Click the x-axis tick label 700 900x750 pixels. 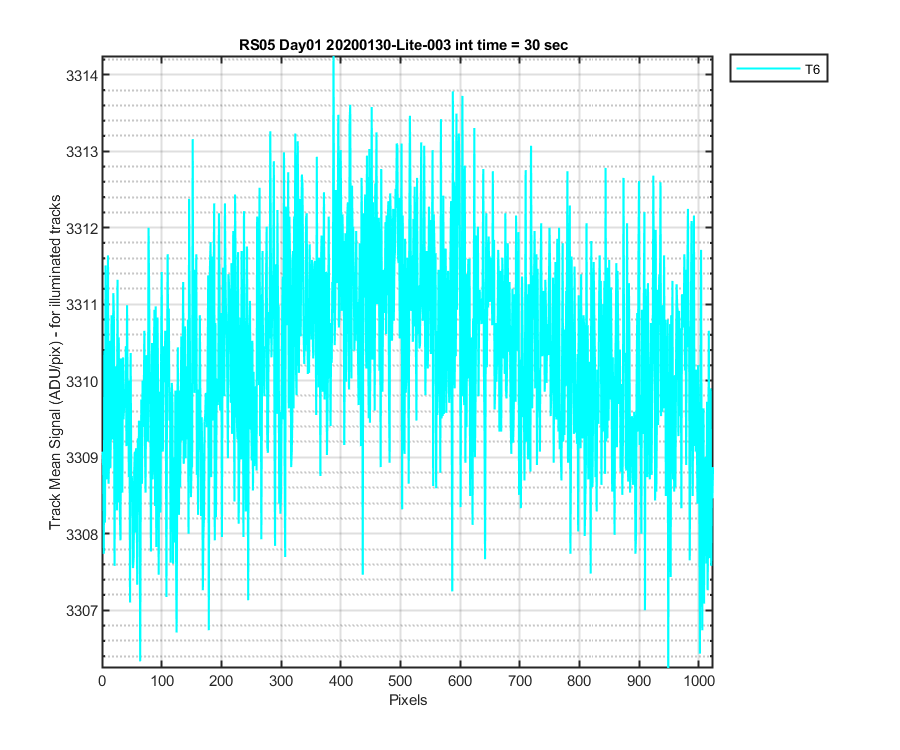click(x=519, y=681)
